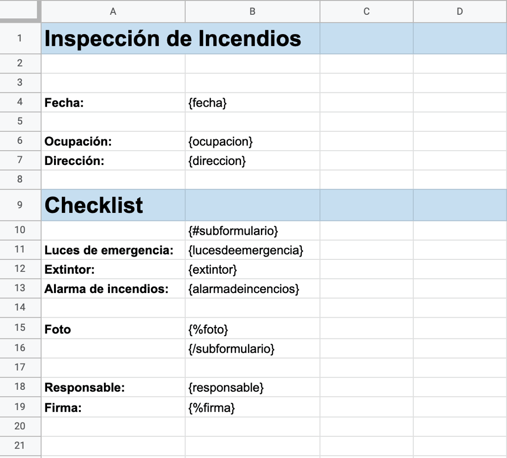The image size is (507, 458).
Task: Select the {extintor} placeholder cell
Action: 252,269
